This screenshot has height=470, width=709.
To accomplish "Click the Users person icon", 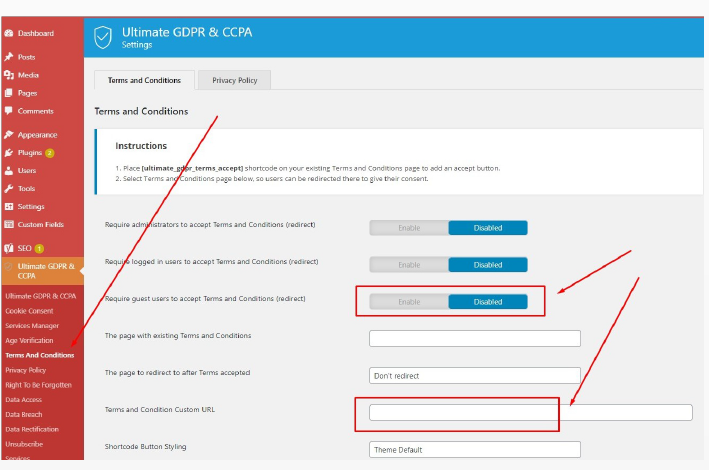I will [9, 171].
